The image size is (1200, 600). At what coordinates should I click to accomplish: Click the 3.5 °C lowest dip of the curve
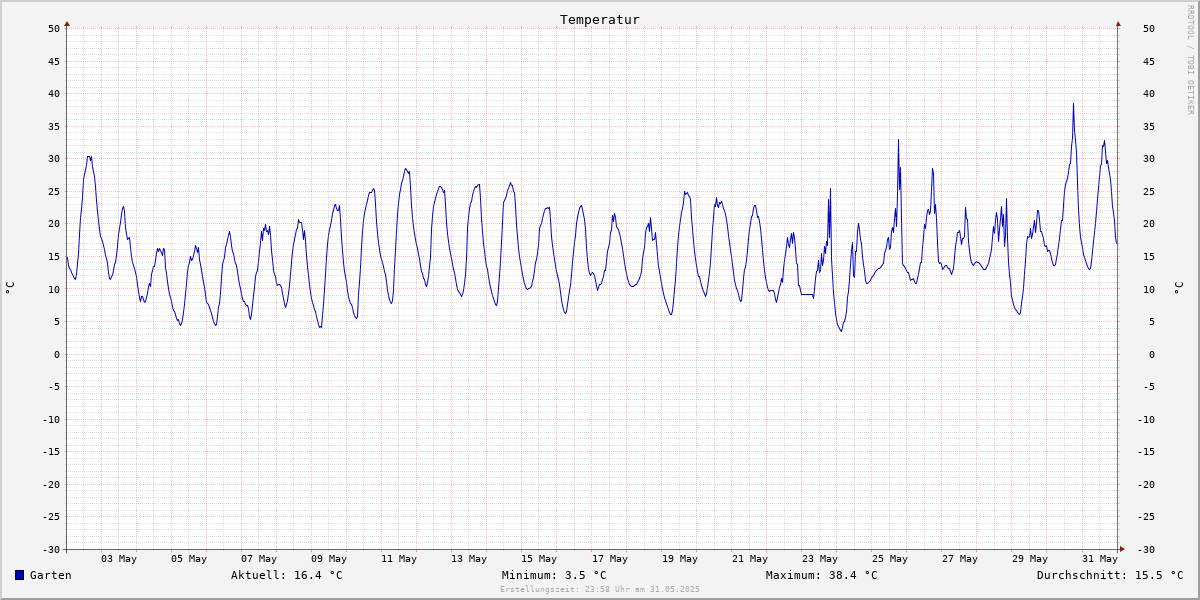point(841,331)
